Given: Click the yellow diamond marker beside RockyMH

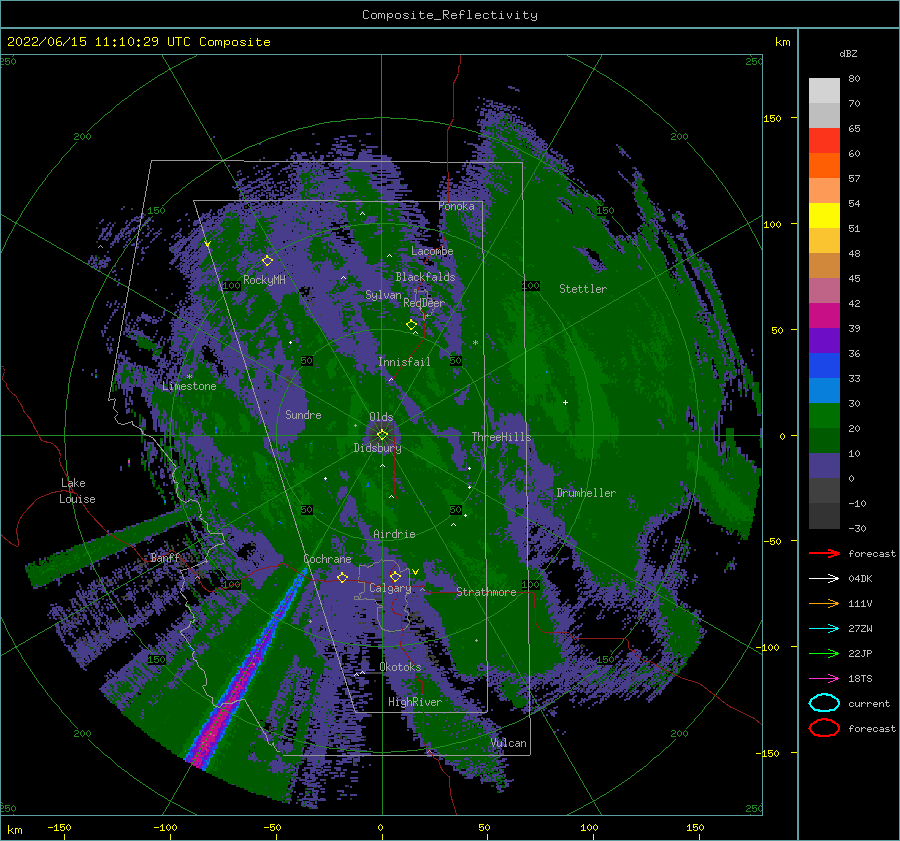Looking at the screenshot, I should tap(267, 261).
